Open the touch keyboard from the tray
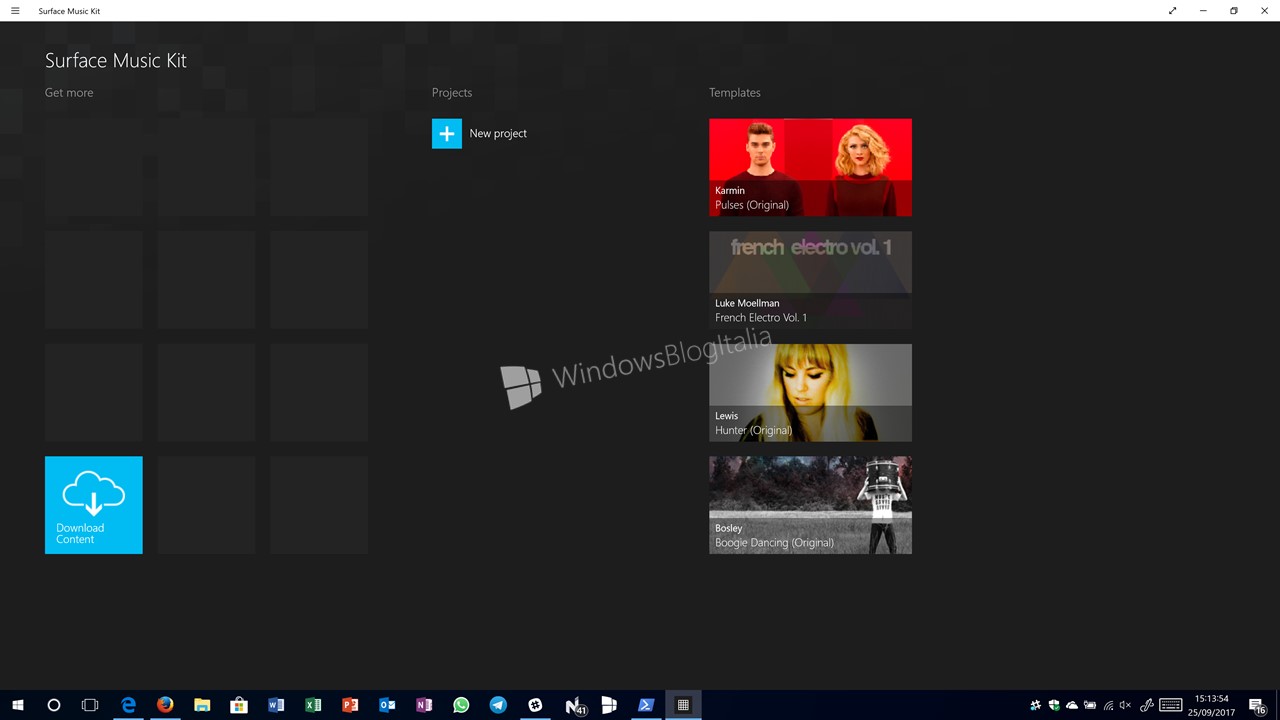The height and width of the screenshot is (720, 1280). coord(1171,705)
